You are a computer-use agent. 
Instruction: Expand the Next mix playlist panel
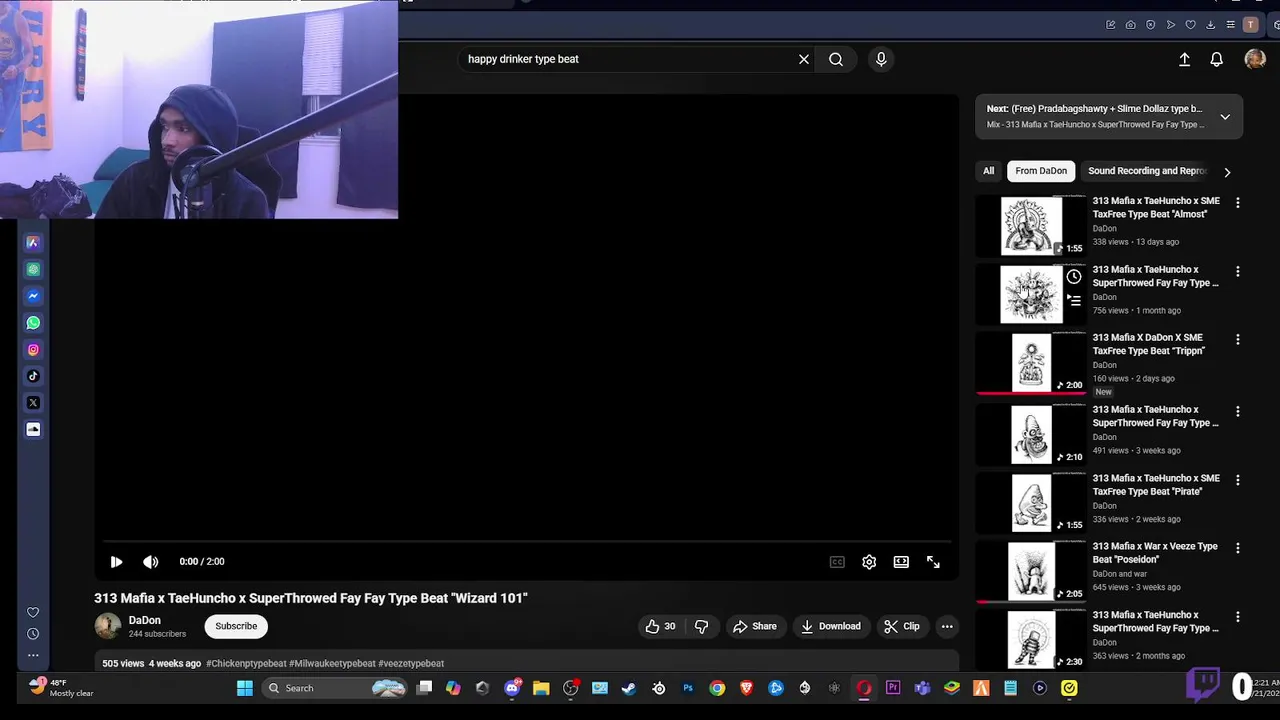point(1225,117)
